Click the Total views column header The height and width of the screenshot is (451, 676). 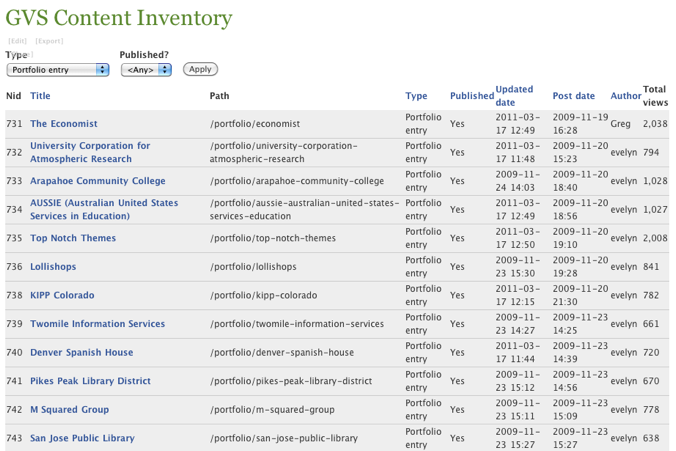pyautogui.click(x=655, y=96)
